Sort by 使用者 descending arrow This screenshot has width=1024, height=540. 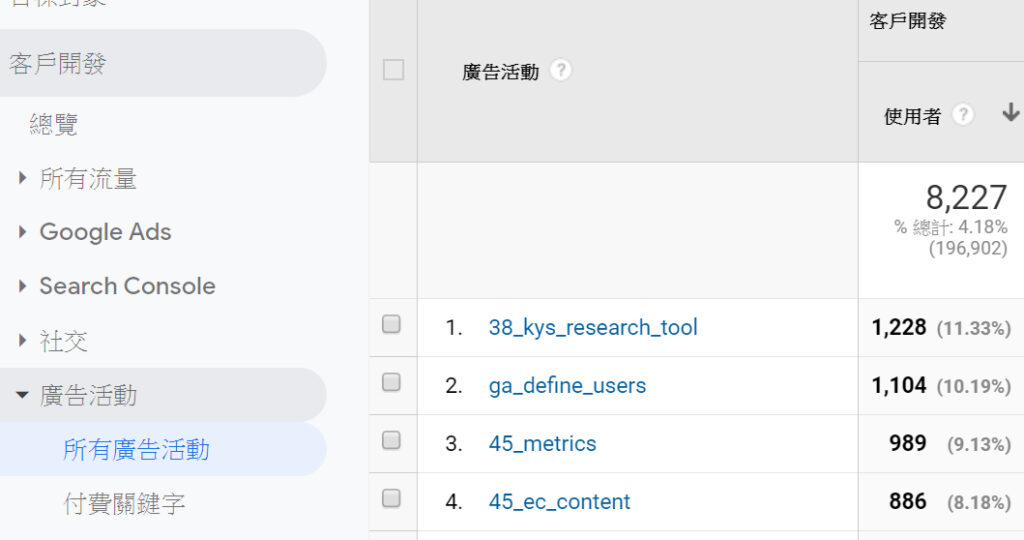[1010, 112]
